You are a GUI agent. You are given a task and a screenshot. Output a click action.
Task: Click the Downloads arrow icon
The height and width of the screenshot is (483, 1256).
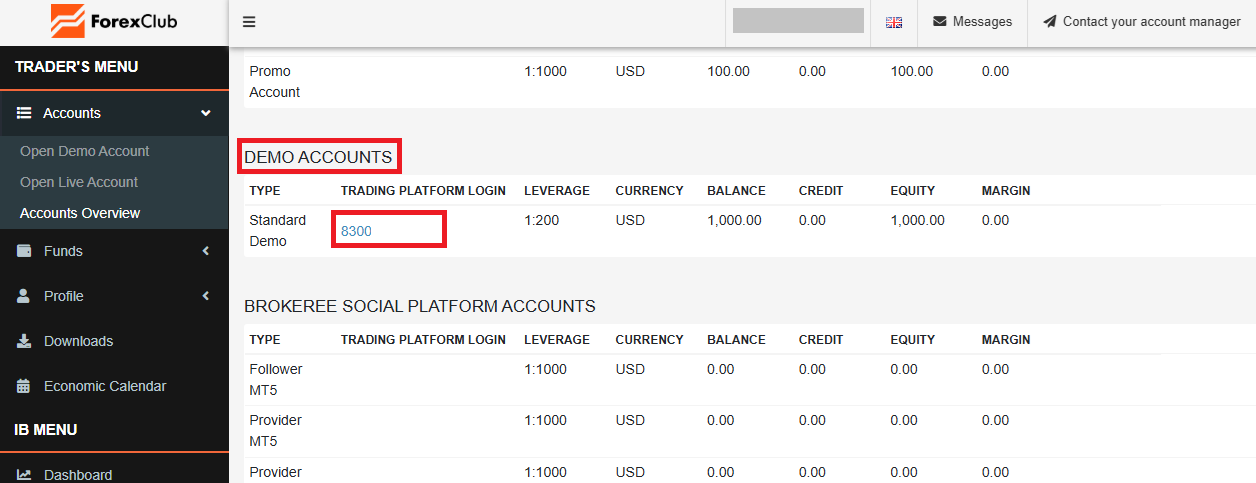coord(24,341)
